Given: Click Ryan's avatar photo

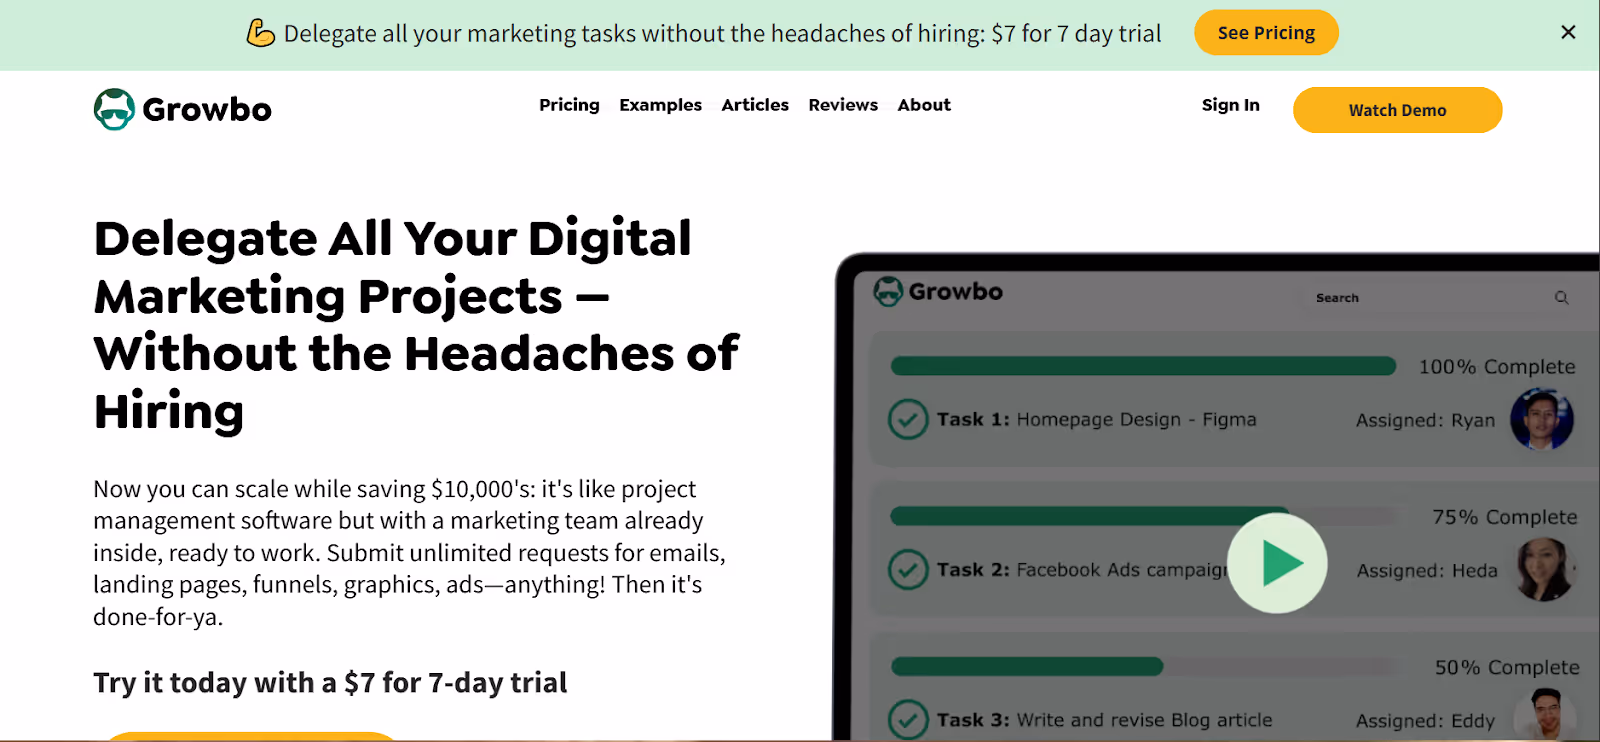Looking at the screenshot, I should (x=1541, y=419).
